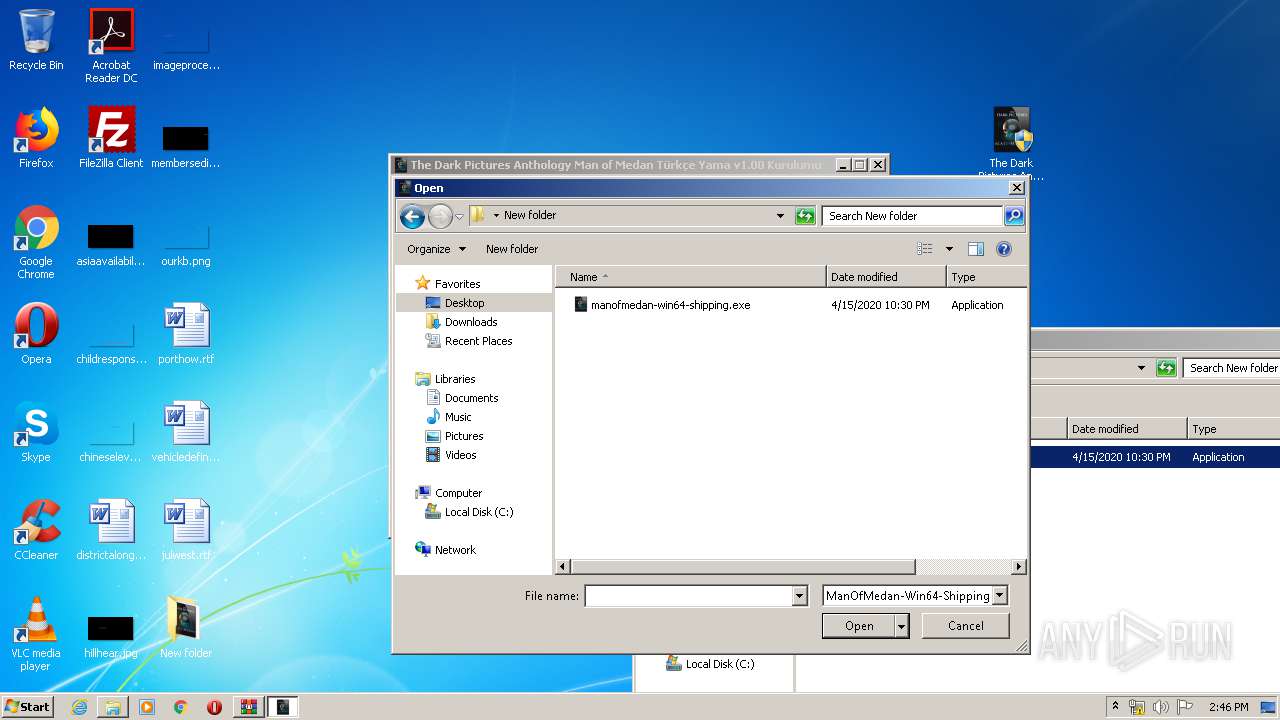Image resolution: width=1280 pixels, height=720 pixels.
Task: Expand the Open button split arrow
Action: click(x=901, y=626)
